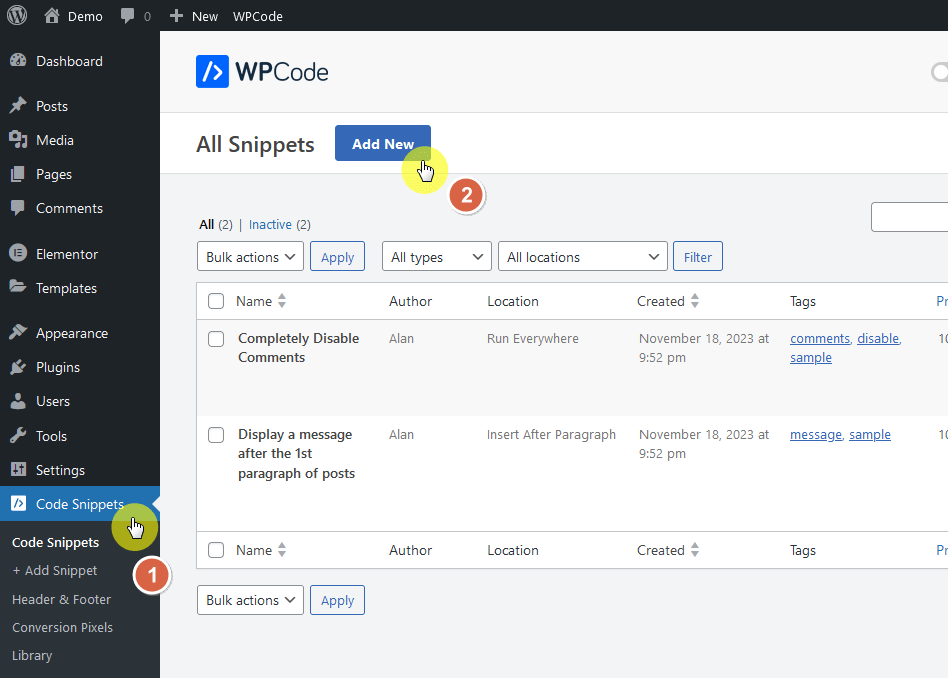Screen dimensions: 948x678
Task: Click the Users person icon
Action: (18, 401)
